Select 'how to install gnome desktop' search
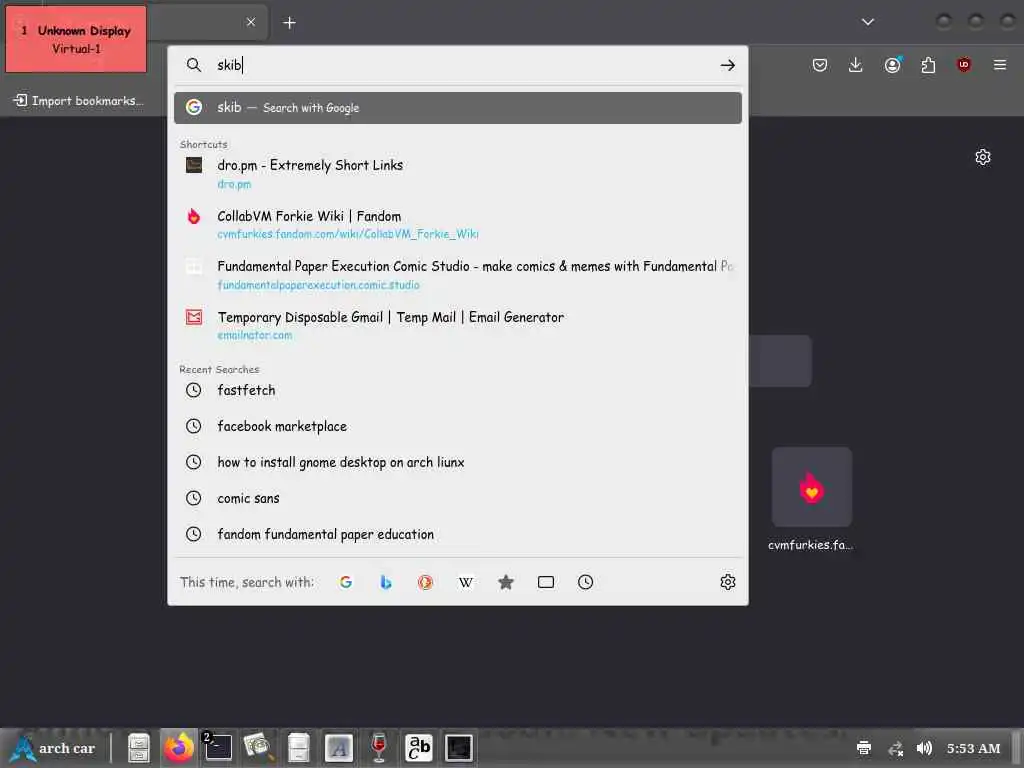1024x768 pixels. (458, 462)
